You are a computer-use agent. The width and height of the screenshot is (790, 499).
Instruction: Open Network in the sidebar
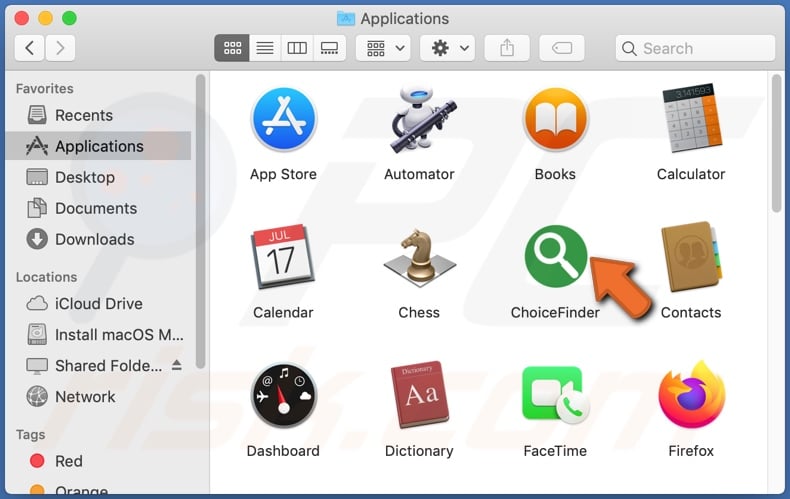pyautogui.click(x=98, y=397)
